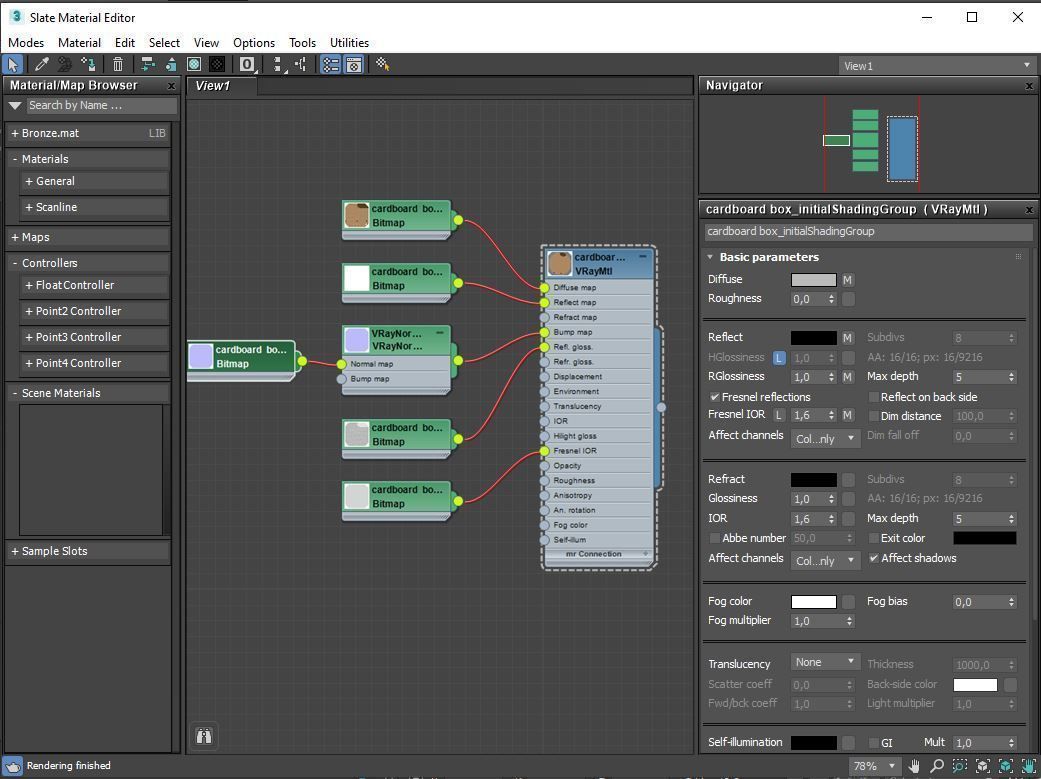The image size is (1041, 779).
Task: Toggle the HGlossiness L lock button
Action: pos(779,358)
